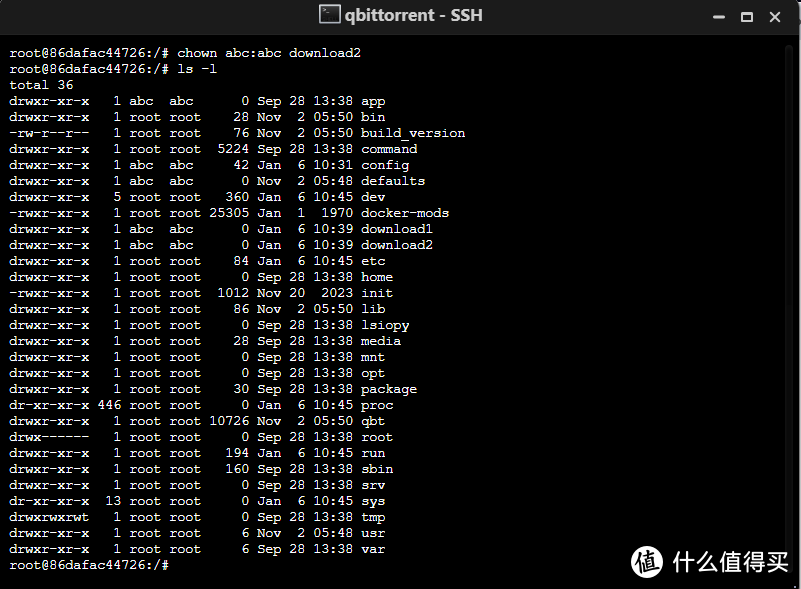The height and width of the screenshot is (589, 801).
Task: Click the qbittorrent - SSH title text
Action: click(x=415, y=16)
